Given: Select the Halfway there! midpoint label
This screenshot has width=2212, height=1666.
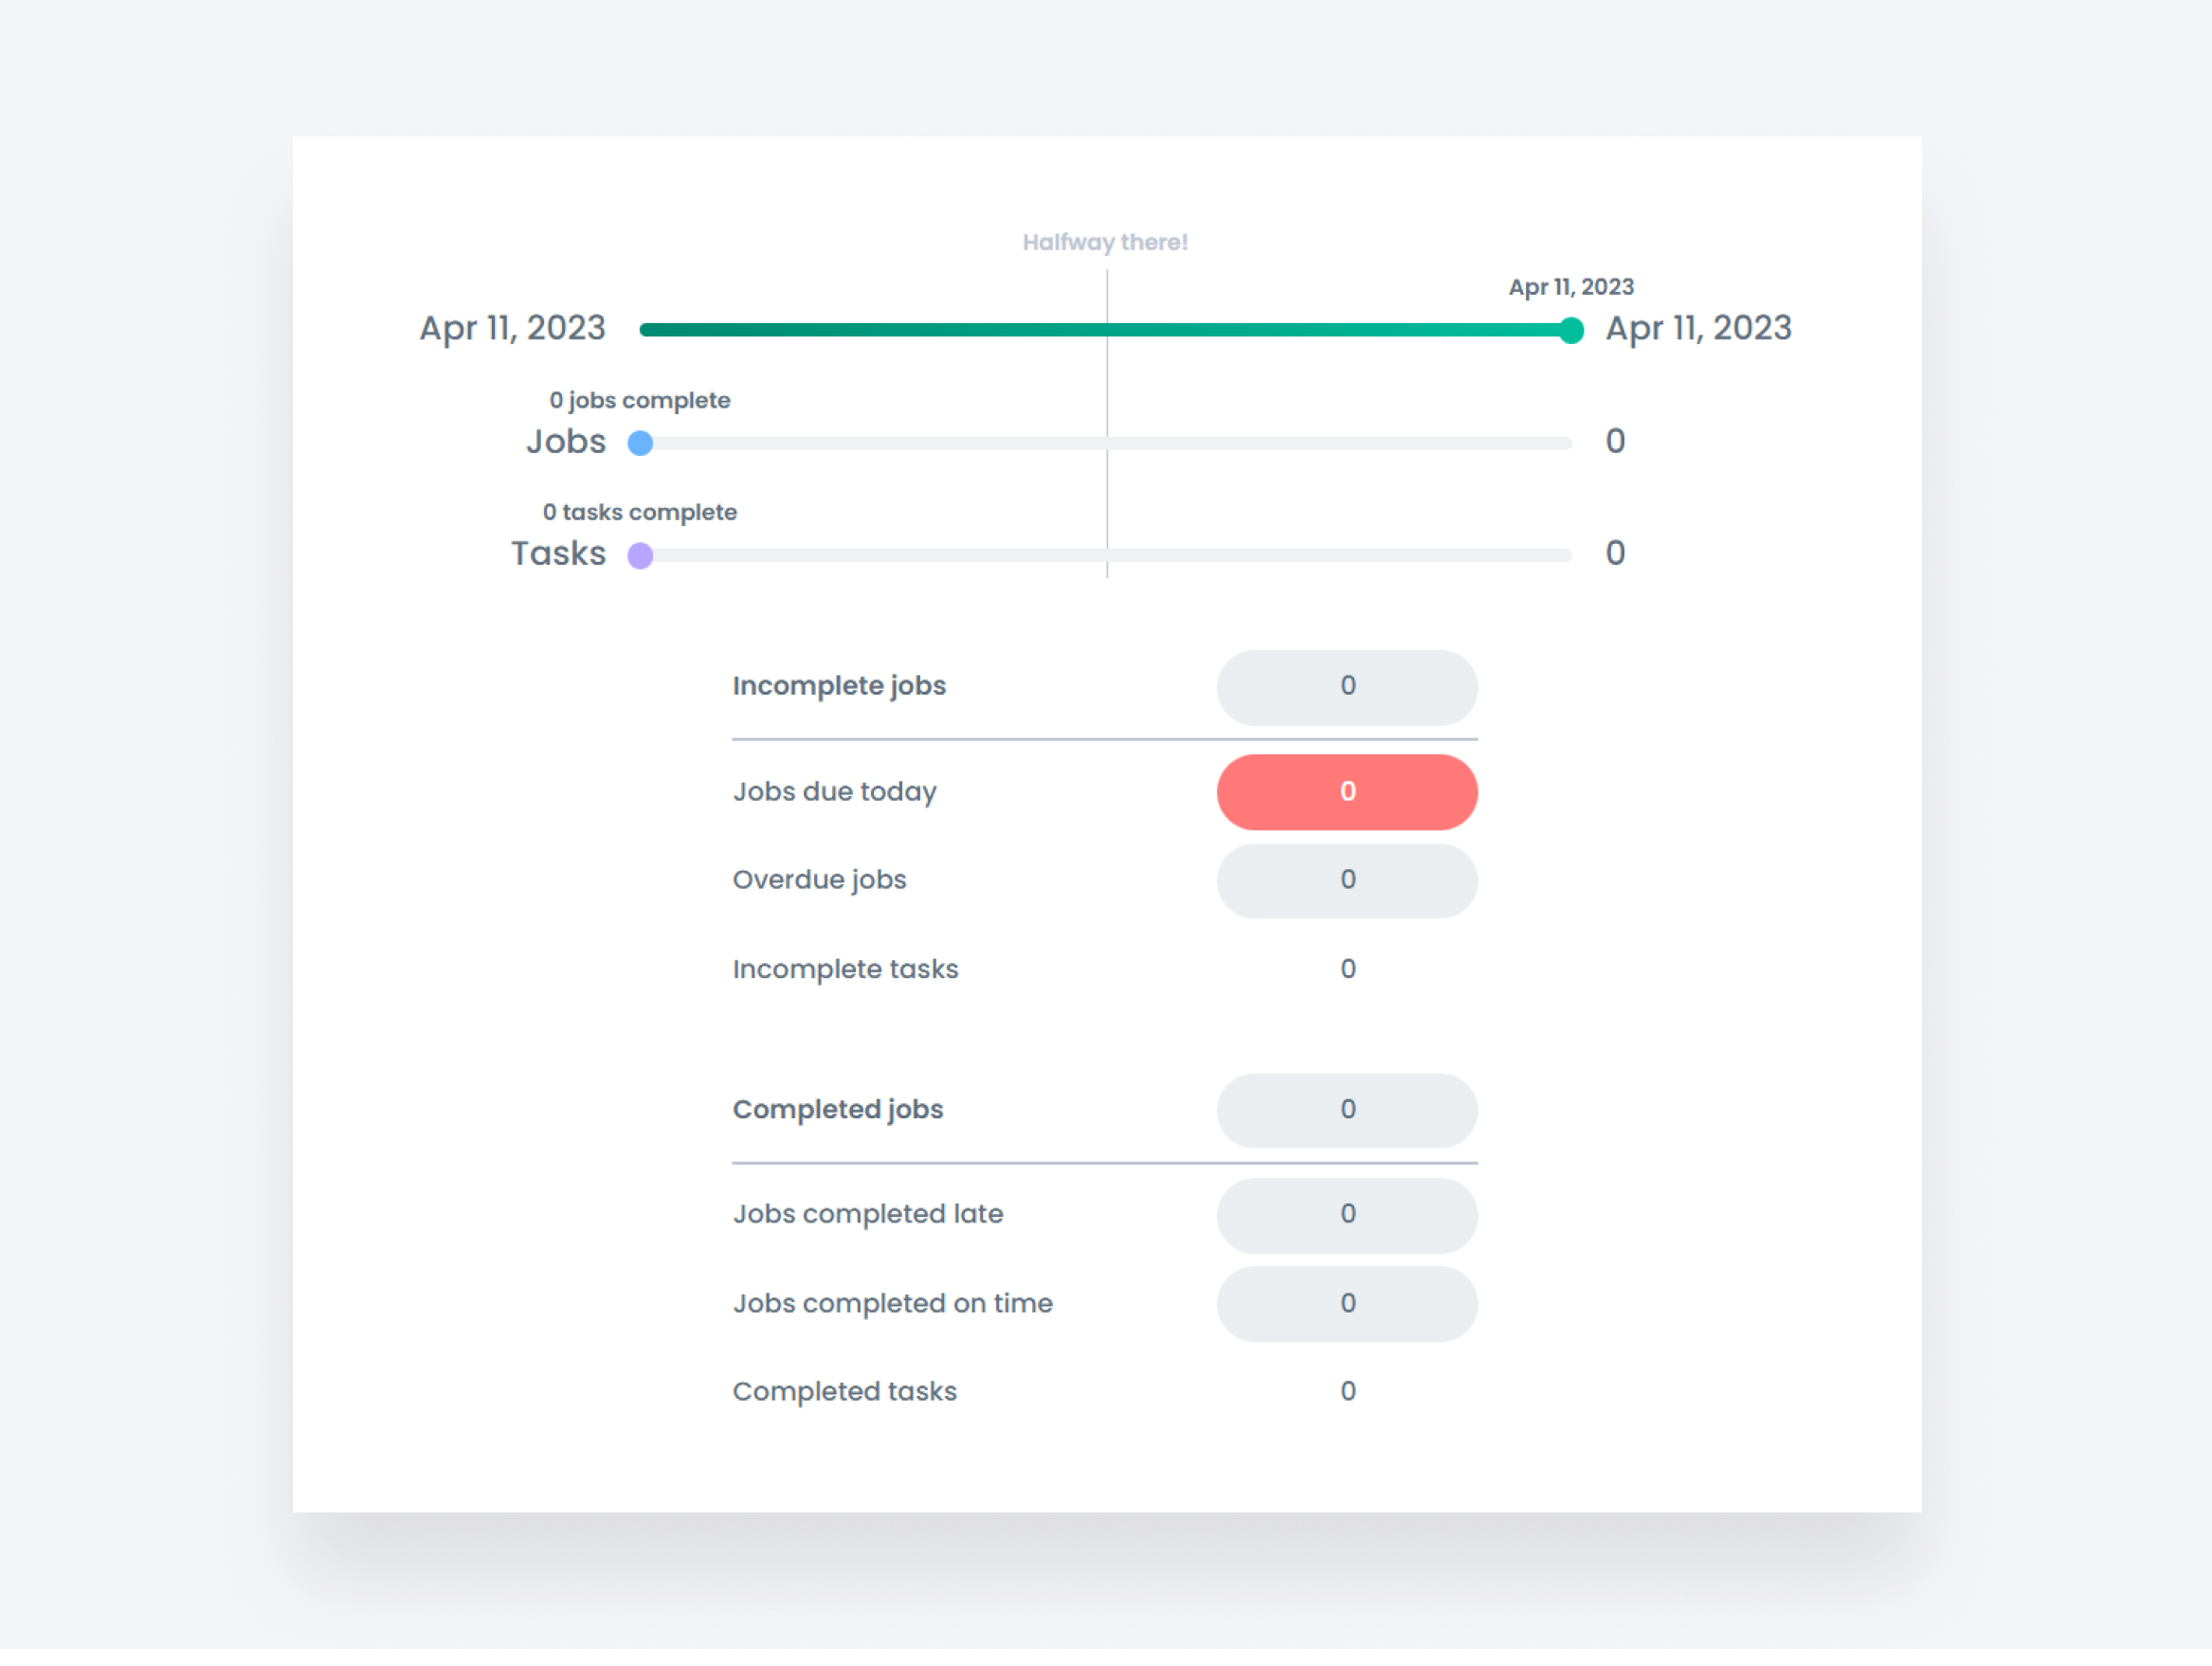Looking at the screenshot, I should click(1105, 241).
